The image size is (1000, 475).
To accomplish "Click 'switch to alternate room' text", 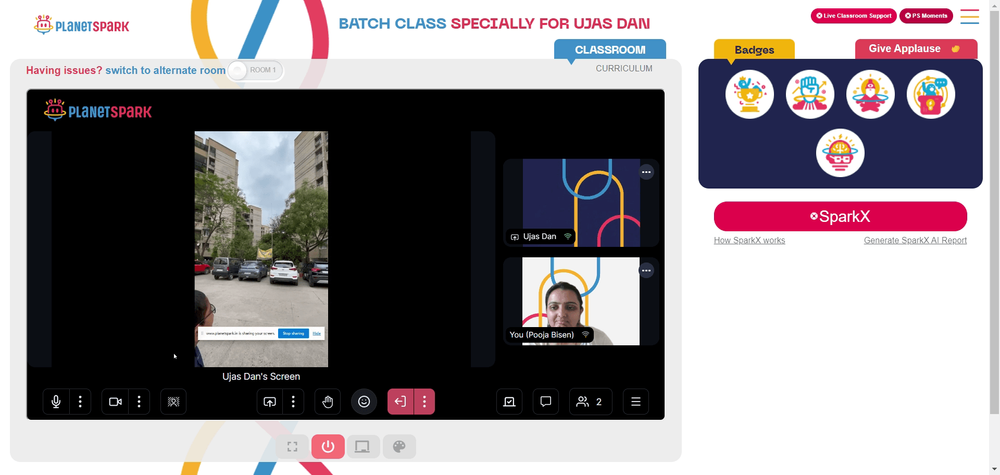I will [165, 70].
